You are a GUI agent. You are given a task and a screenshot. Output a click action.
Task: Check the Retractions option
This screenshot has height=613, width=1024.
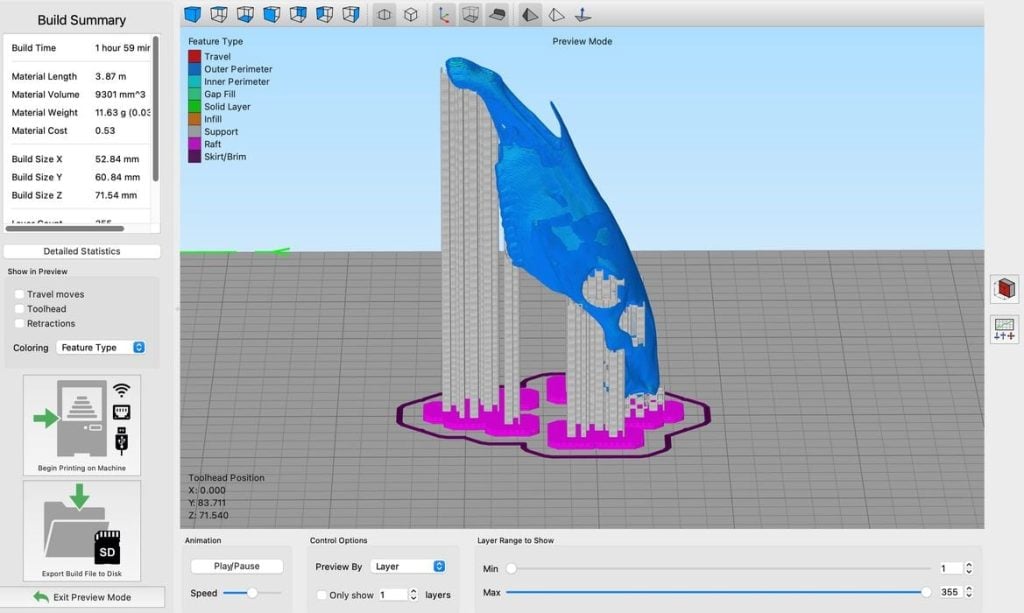[20, 324]
